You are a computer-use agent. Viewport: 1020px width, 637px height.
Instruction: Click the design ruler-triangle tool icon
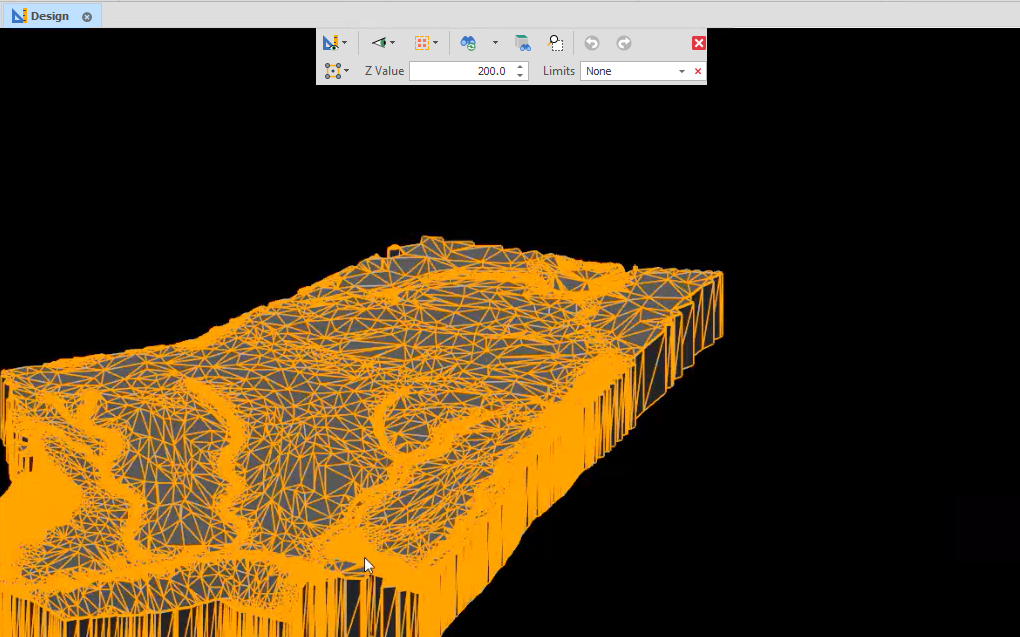click(x=330, y=43)
